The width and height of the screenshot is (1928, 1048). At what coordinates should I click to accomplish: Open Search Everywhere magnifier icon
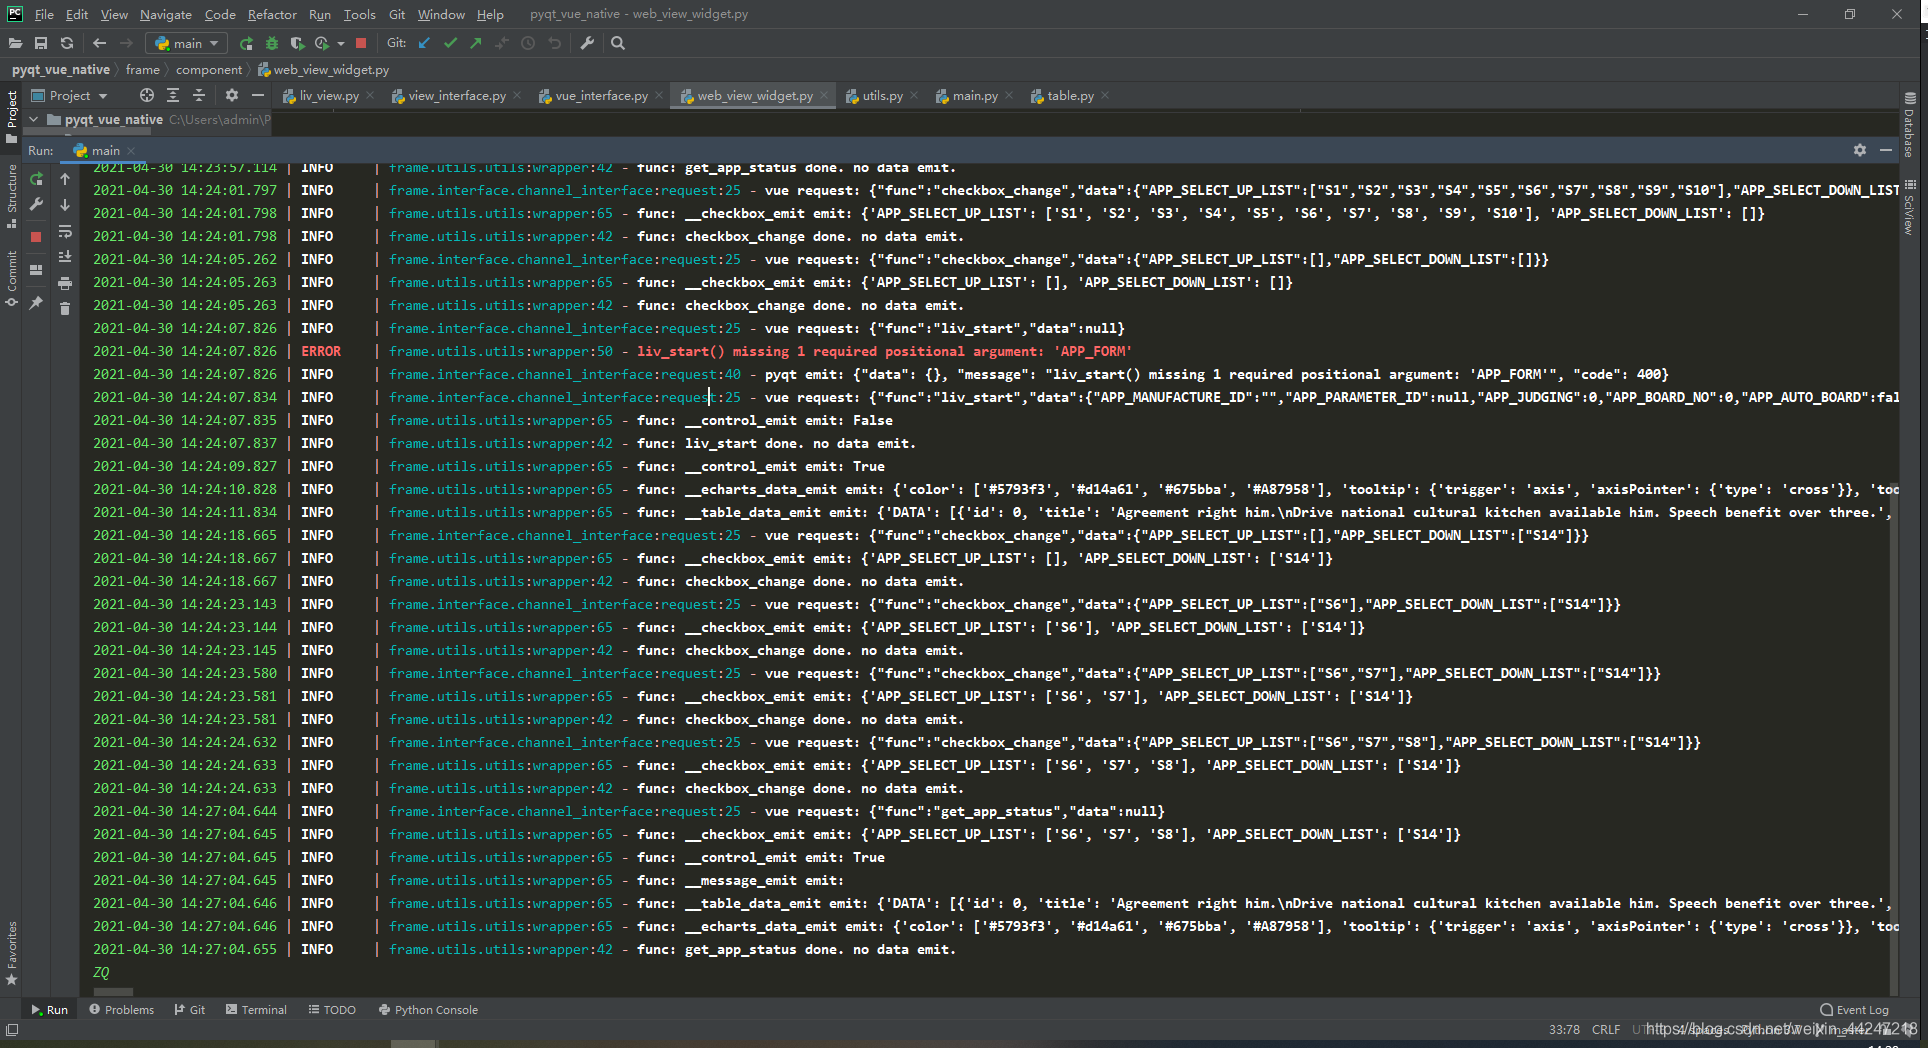(618, 43)
